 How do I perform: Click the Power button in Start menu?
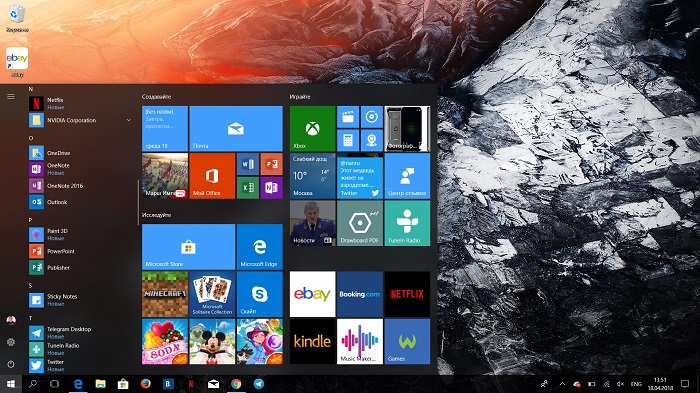(x=11, y=364)
